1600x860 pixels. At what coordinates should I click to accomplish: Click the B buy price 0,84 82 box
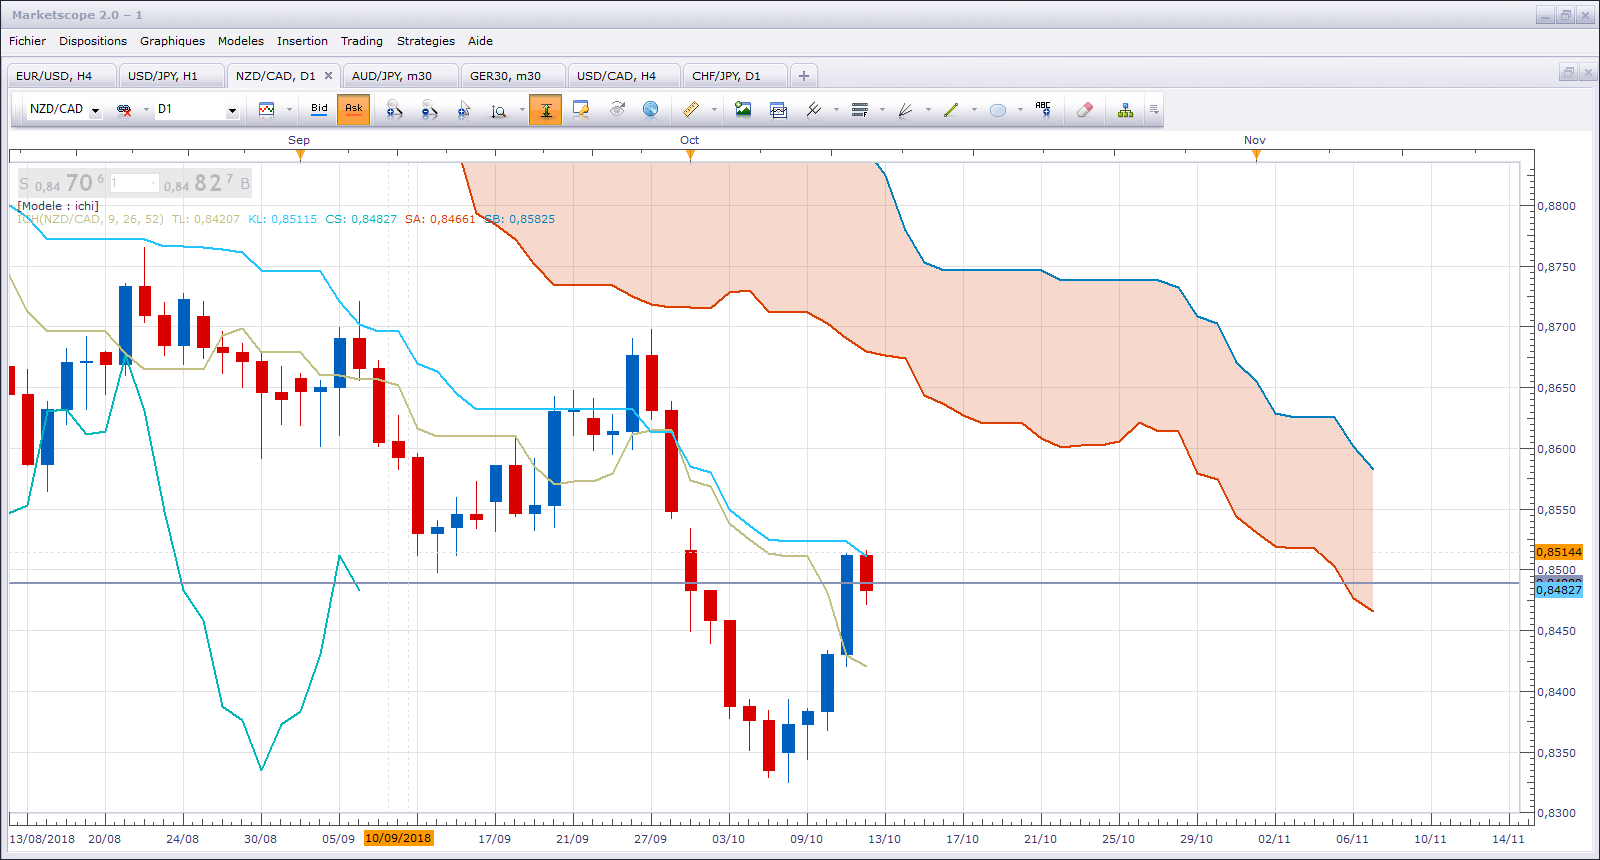click(207, 183)
